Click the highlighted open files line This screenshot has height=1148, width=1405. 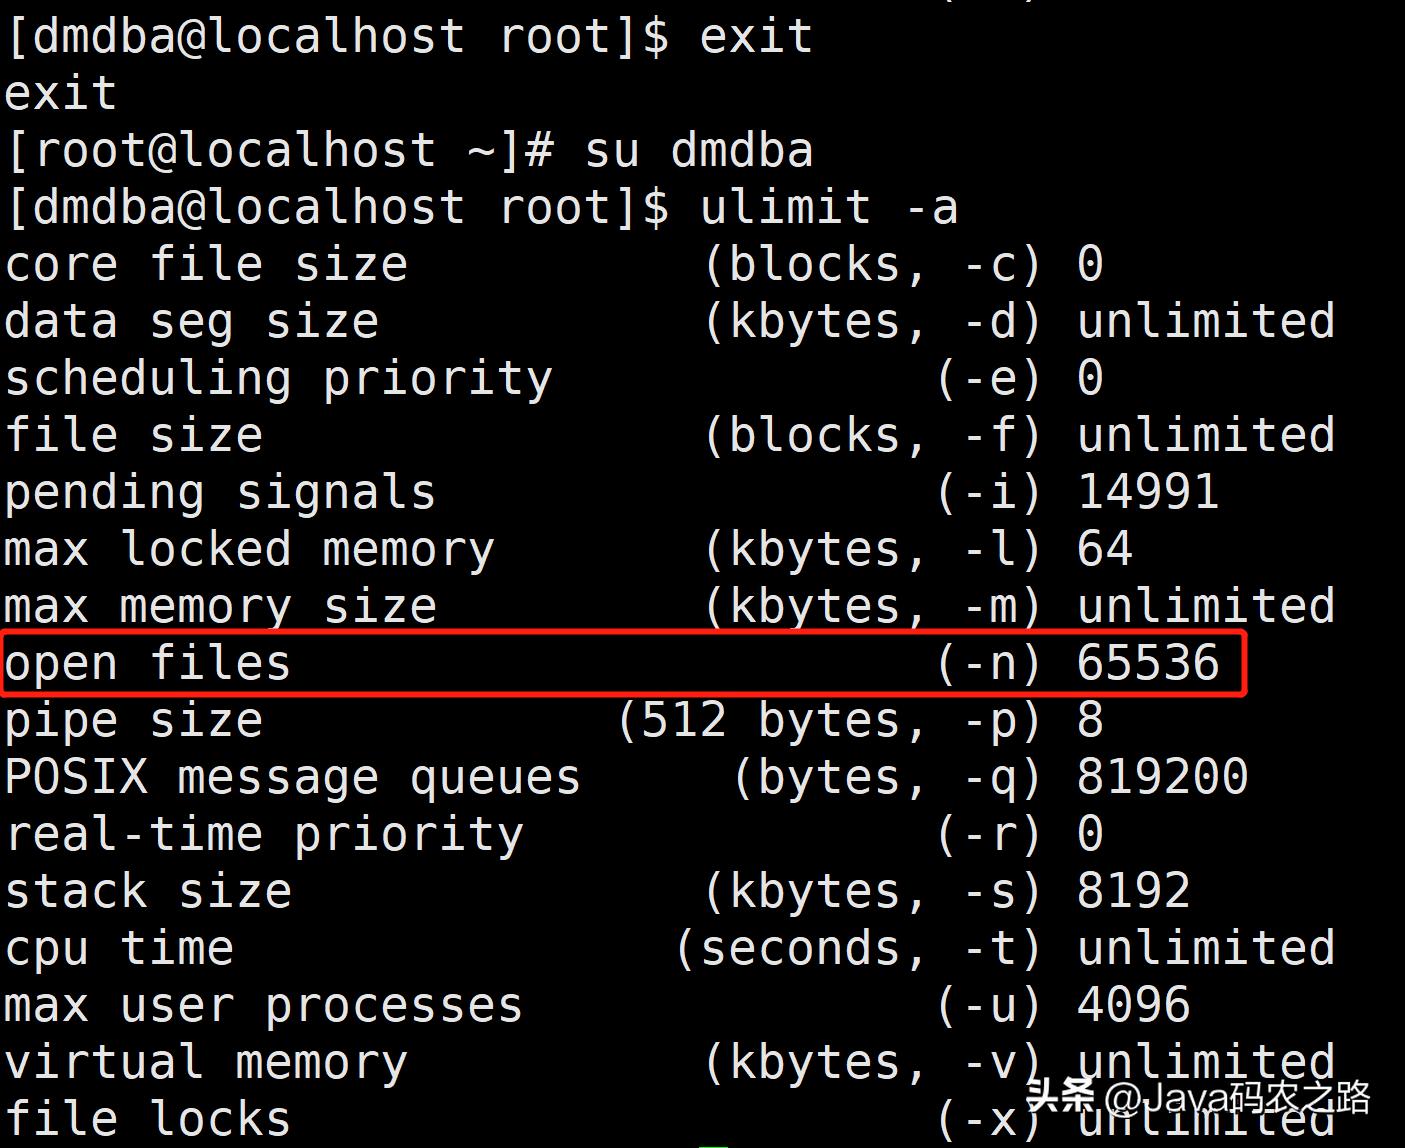(622, 663)
